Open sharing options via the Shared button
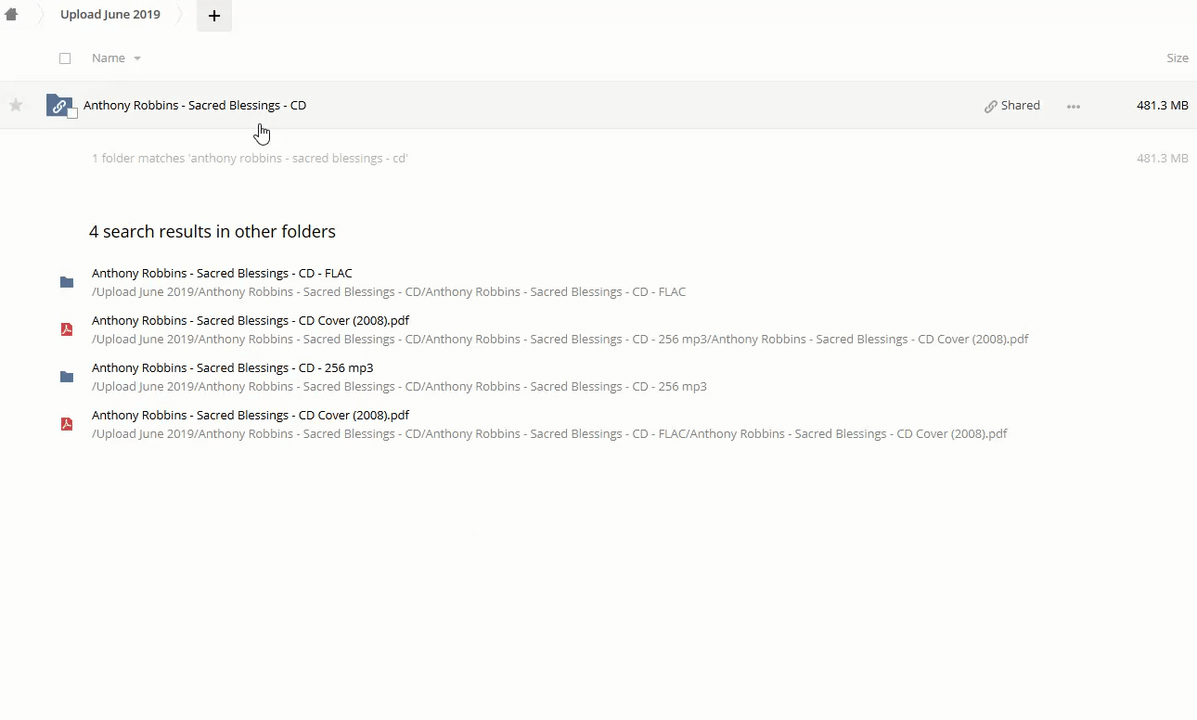Image resolution: width=1197 pixels, height=720 pixels. click(x=1012, y=105)
